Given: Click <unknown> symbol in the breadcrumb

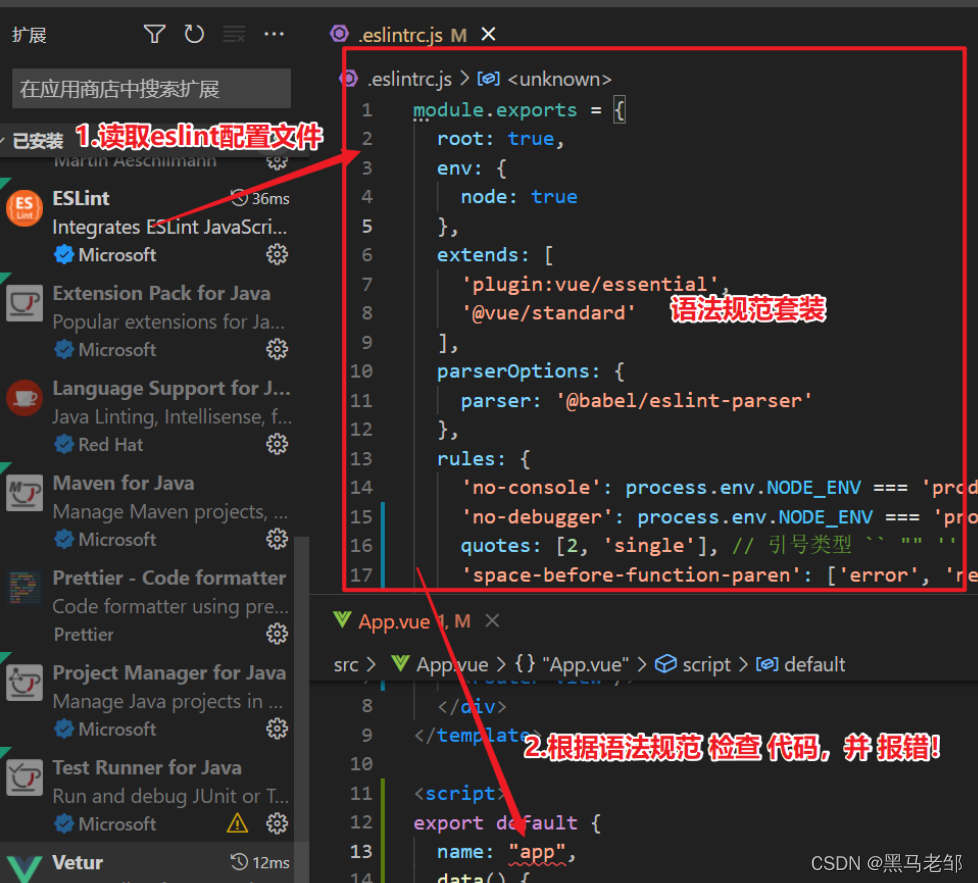Looking at the screenshot, I should [x=559, y=79].
